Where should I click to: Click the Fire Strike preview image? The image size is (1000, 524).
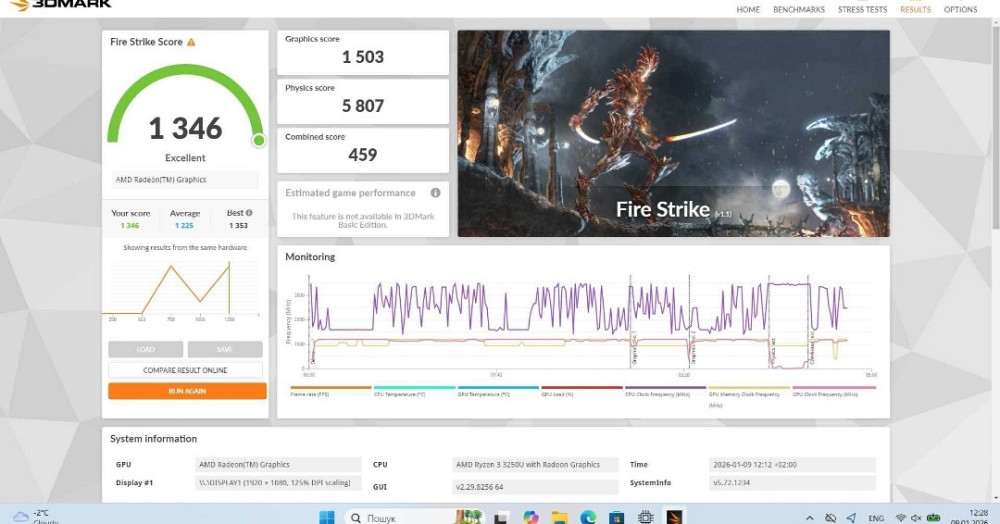(x=673, y=133)
